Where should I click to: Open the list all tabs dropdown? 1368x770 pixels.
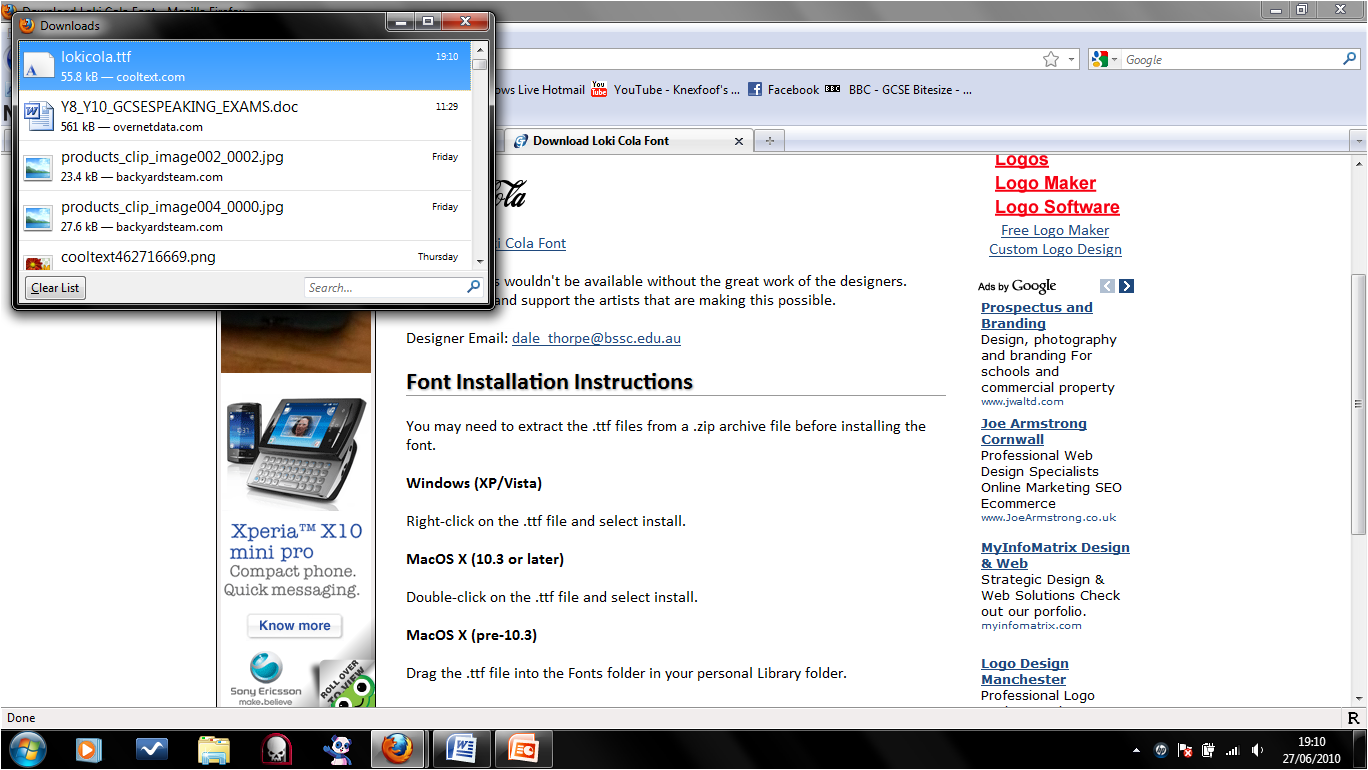pos(1357,141)
